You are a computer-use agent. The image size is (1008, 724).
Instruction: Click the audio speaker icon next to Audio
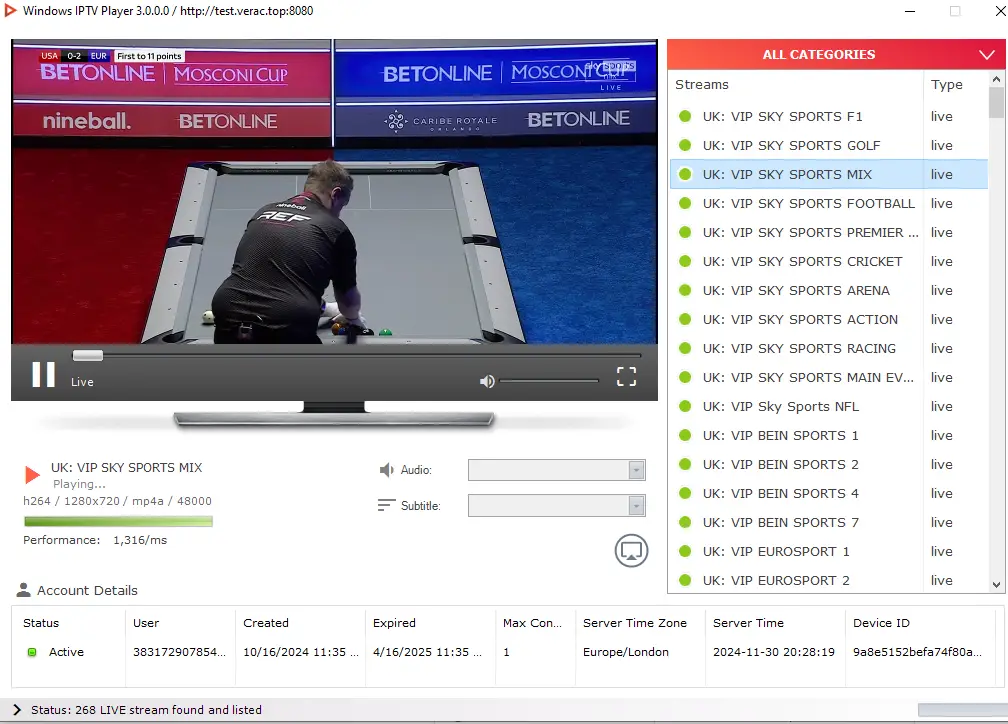(386, 470)
